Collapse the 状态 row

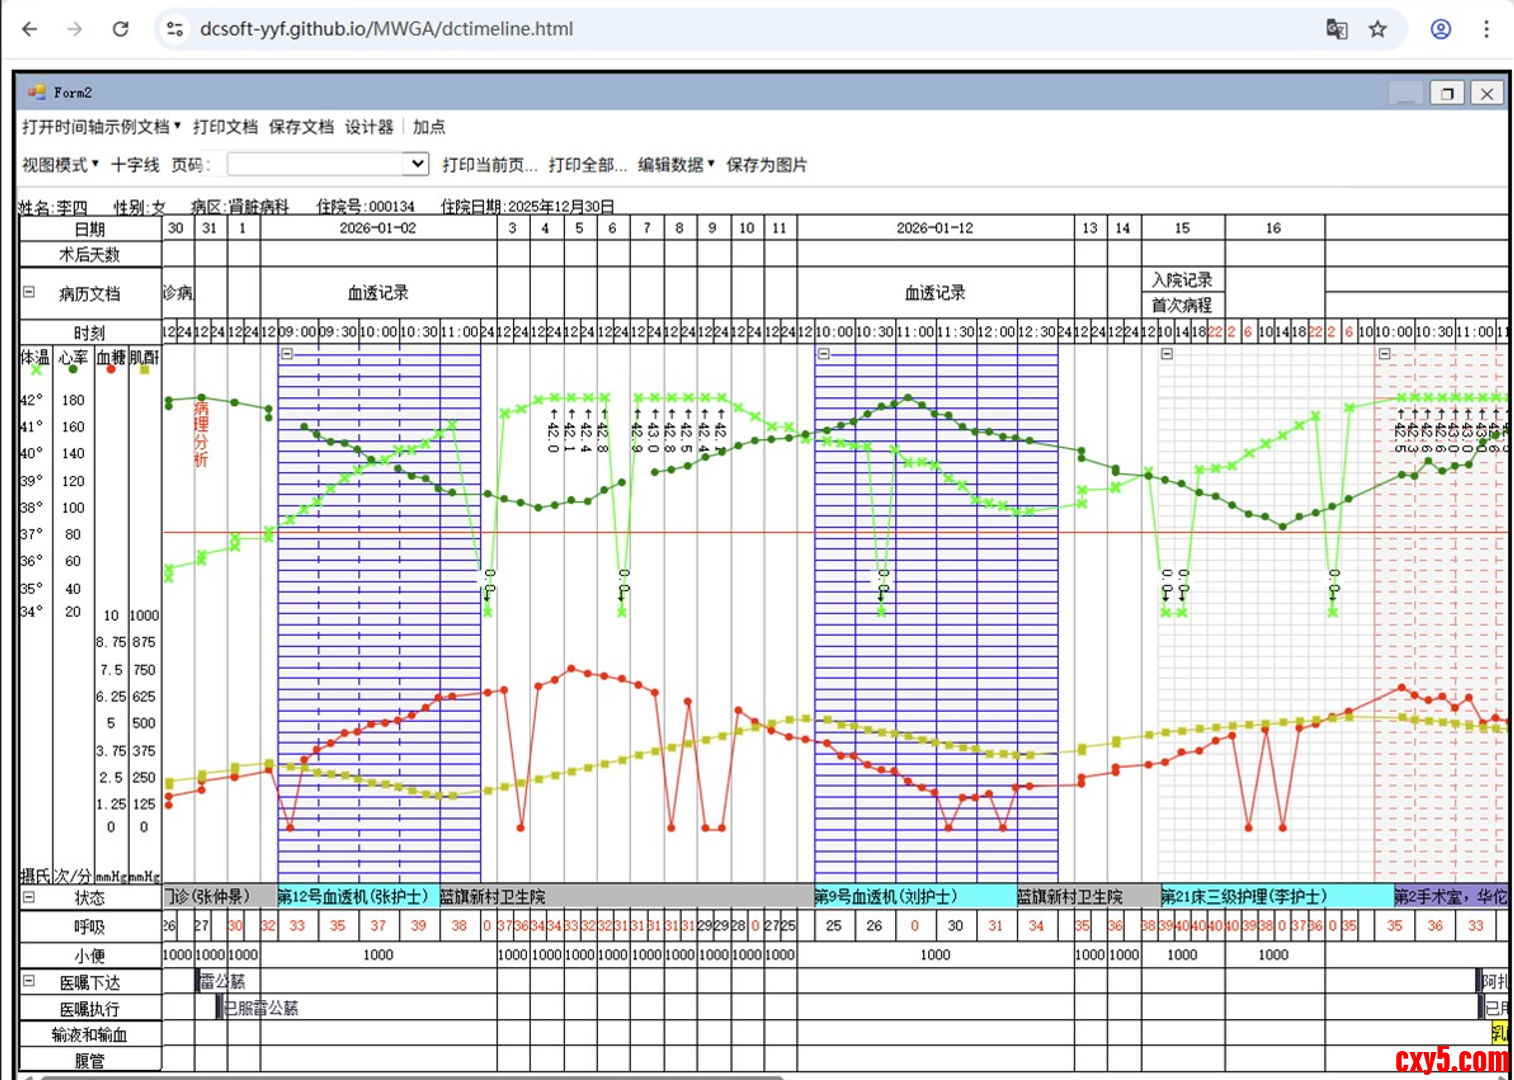[29, 897]
